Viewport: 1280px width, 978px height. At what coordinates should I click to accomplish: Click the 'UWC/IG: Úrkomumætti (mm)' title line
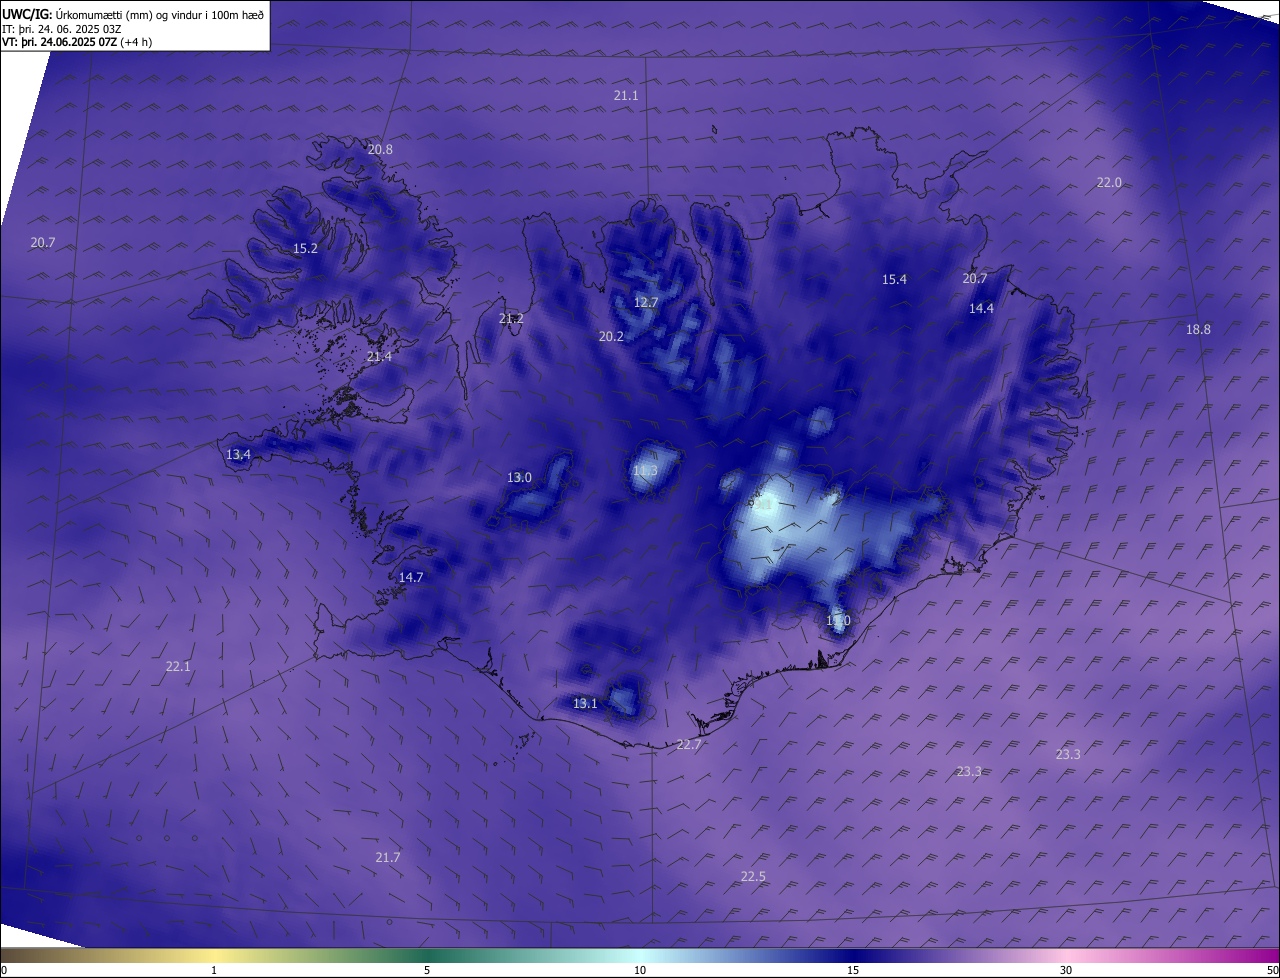click(x=132, y=14)
